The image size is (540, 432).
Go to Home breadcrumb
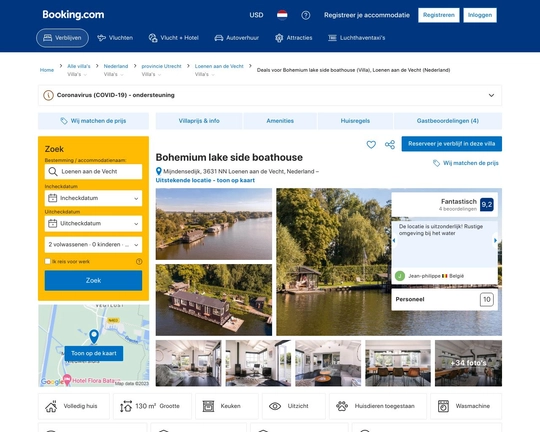(47, 70)
